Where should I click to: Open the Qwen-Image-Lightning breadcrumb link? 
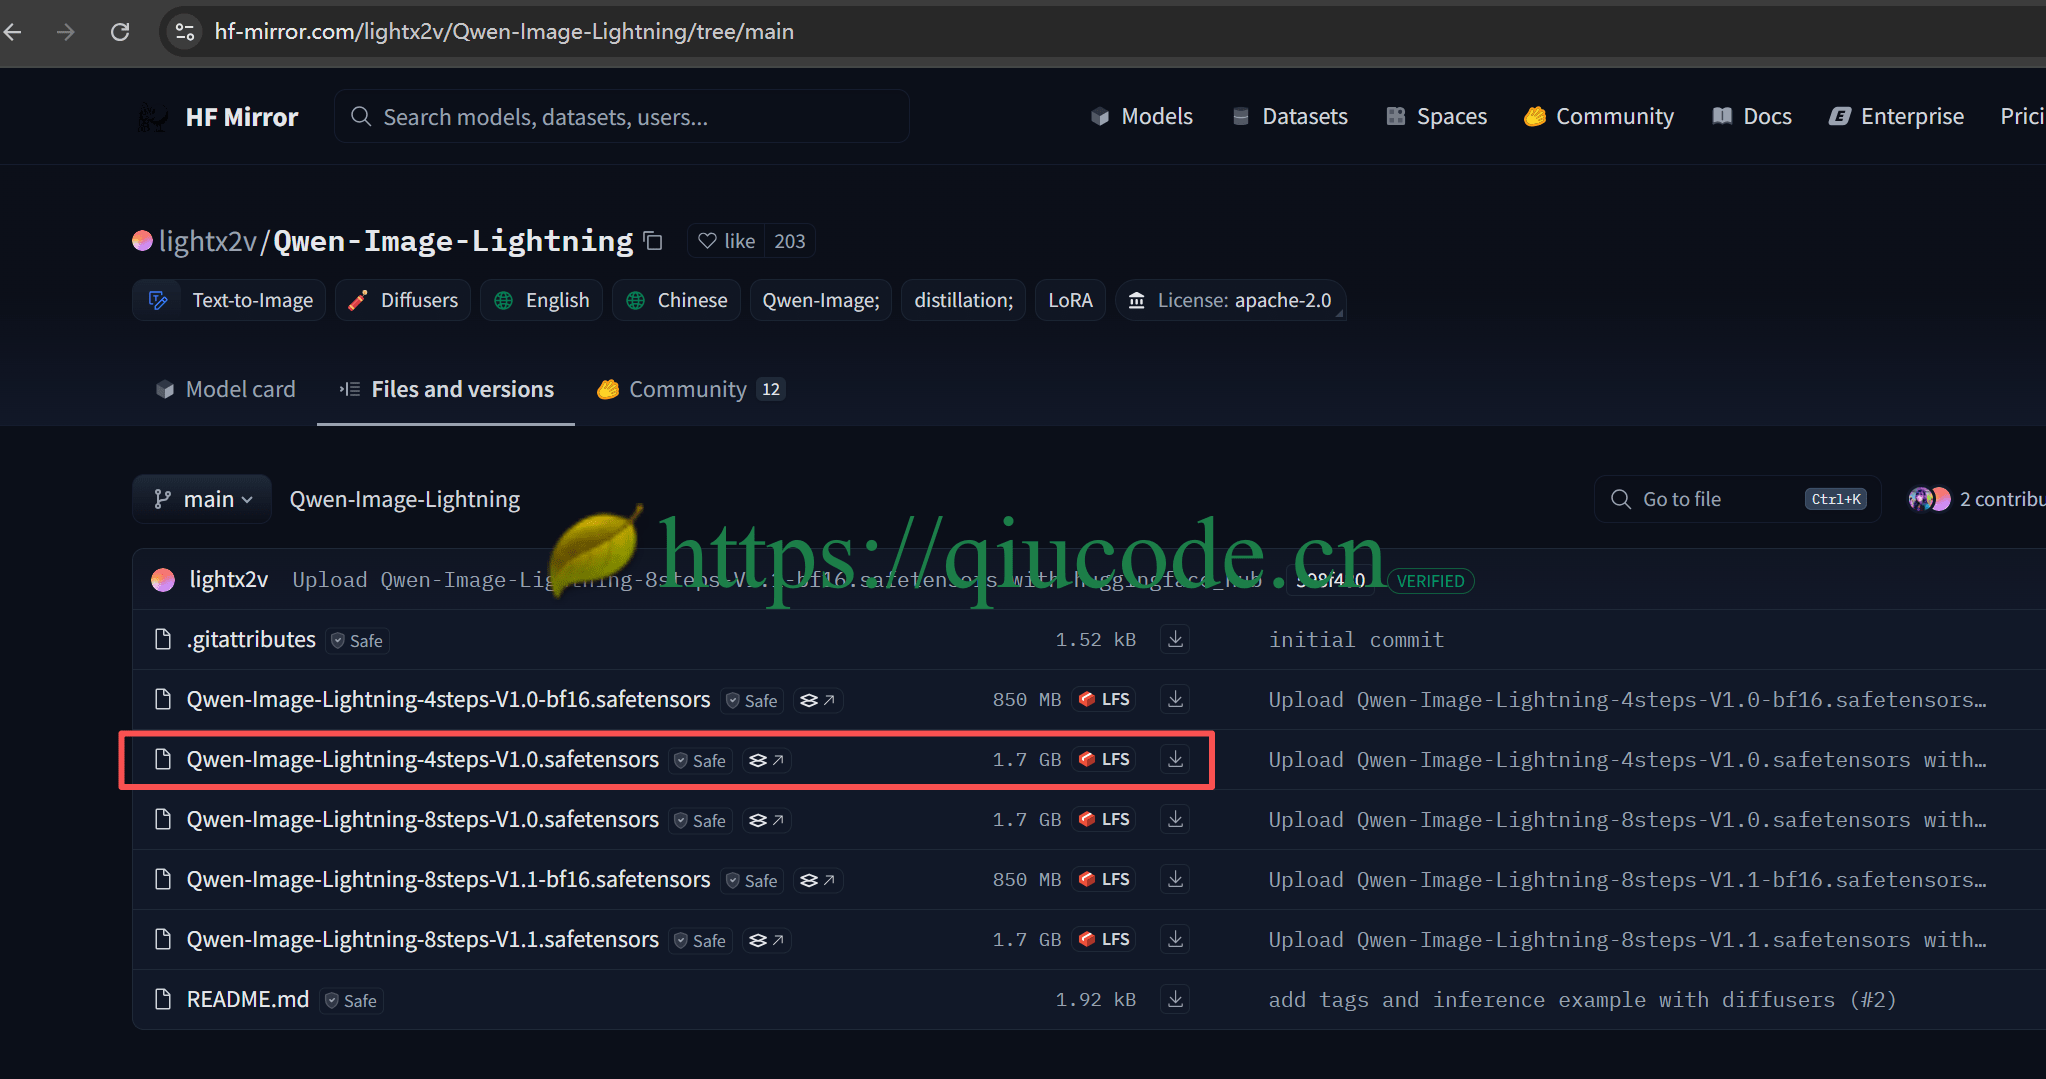click(x=405, y=499)
